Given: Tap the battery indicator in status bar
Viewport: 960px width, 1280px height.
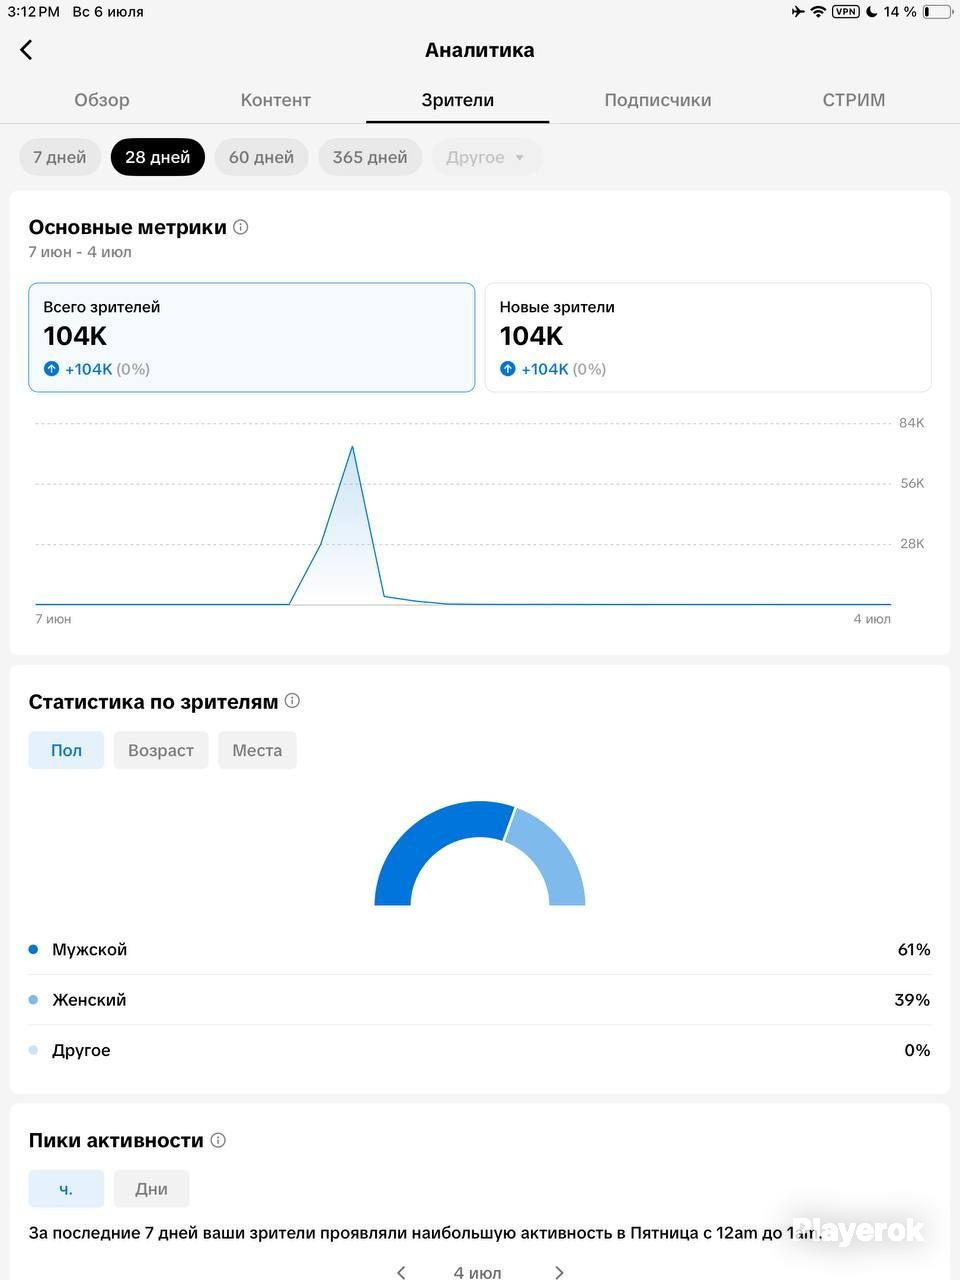Looking at the screenshot, I should pos(936,12).
